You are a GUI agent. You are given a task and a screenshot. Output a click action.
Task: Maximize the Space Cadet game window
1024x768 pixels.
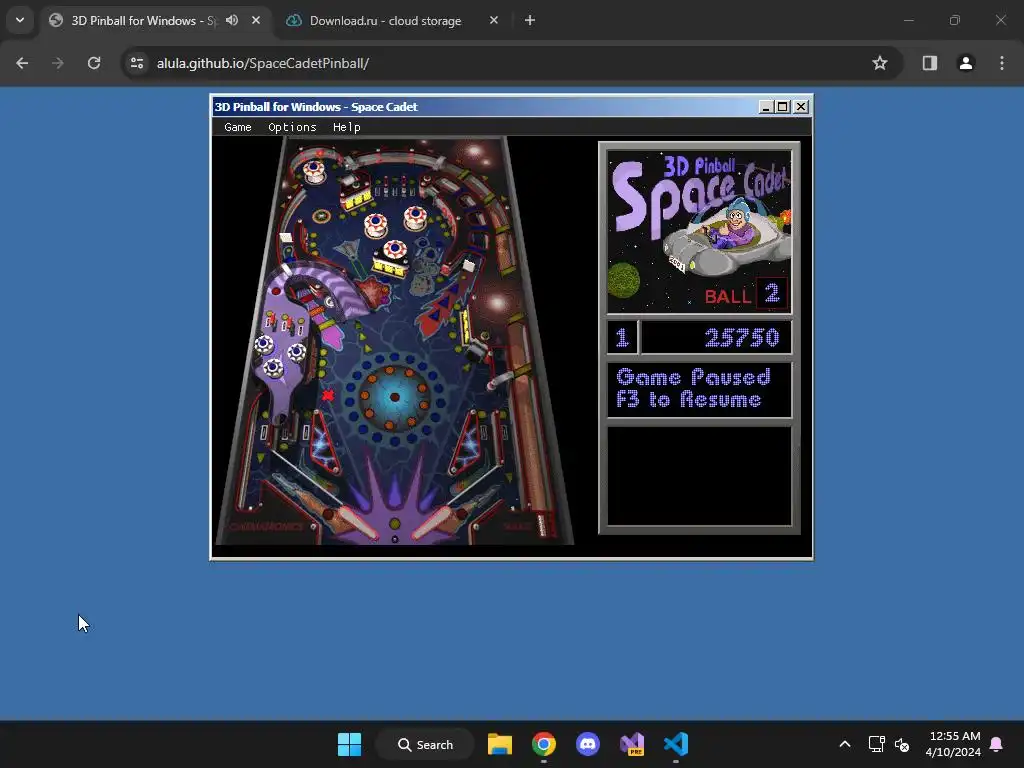coord(782,107)
